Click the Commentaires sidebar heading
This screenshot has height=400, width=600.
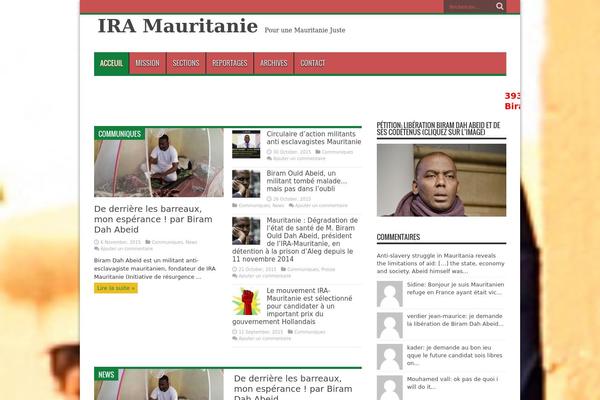click(398, 237)
